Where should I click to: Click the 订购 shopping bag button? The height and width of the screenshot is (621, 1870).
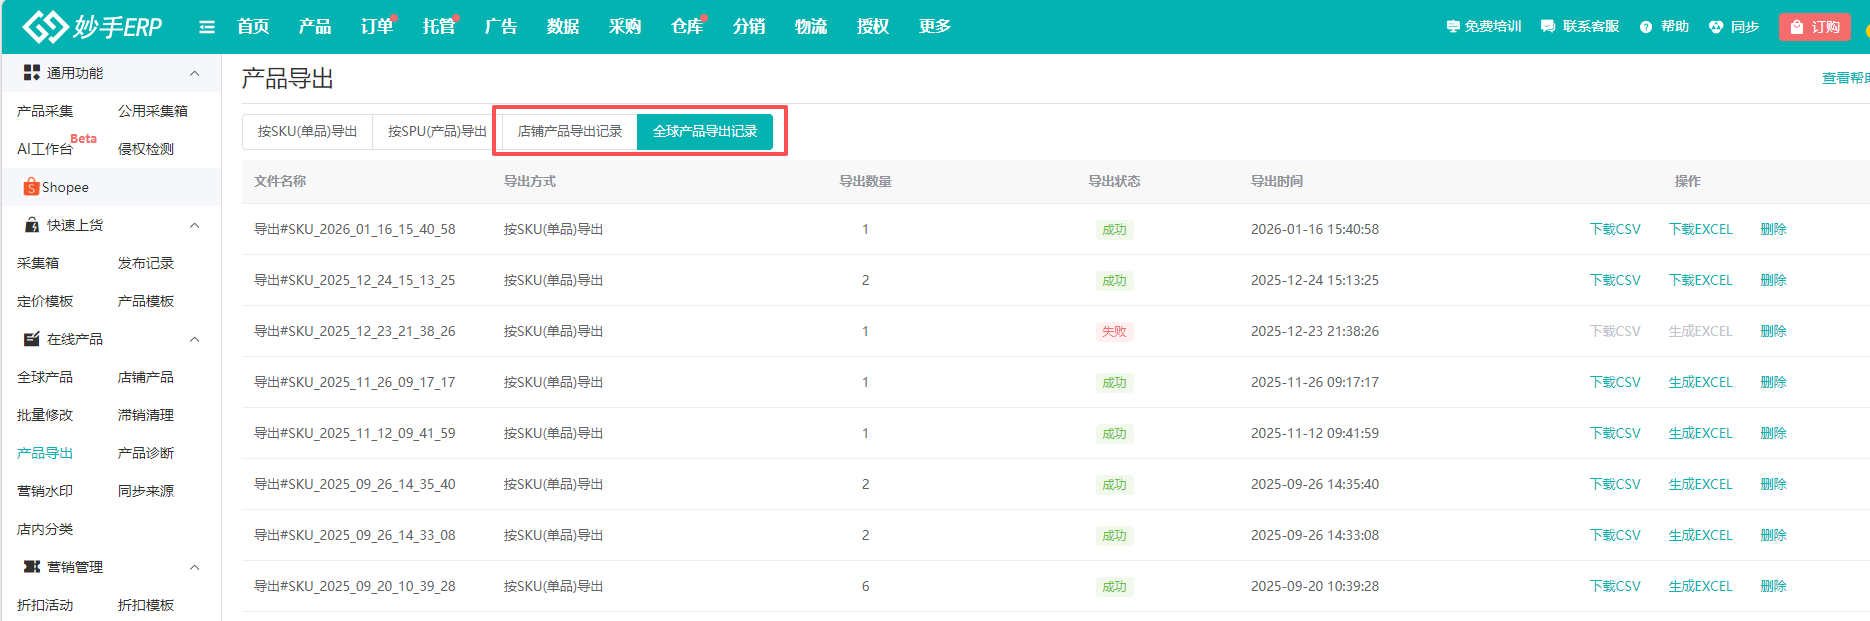[x=1815, y=27]
